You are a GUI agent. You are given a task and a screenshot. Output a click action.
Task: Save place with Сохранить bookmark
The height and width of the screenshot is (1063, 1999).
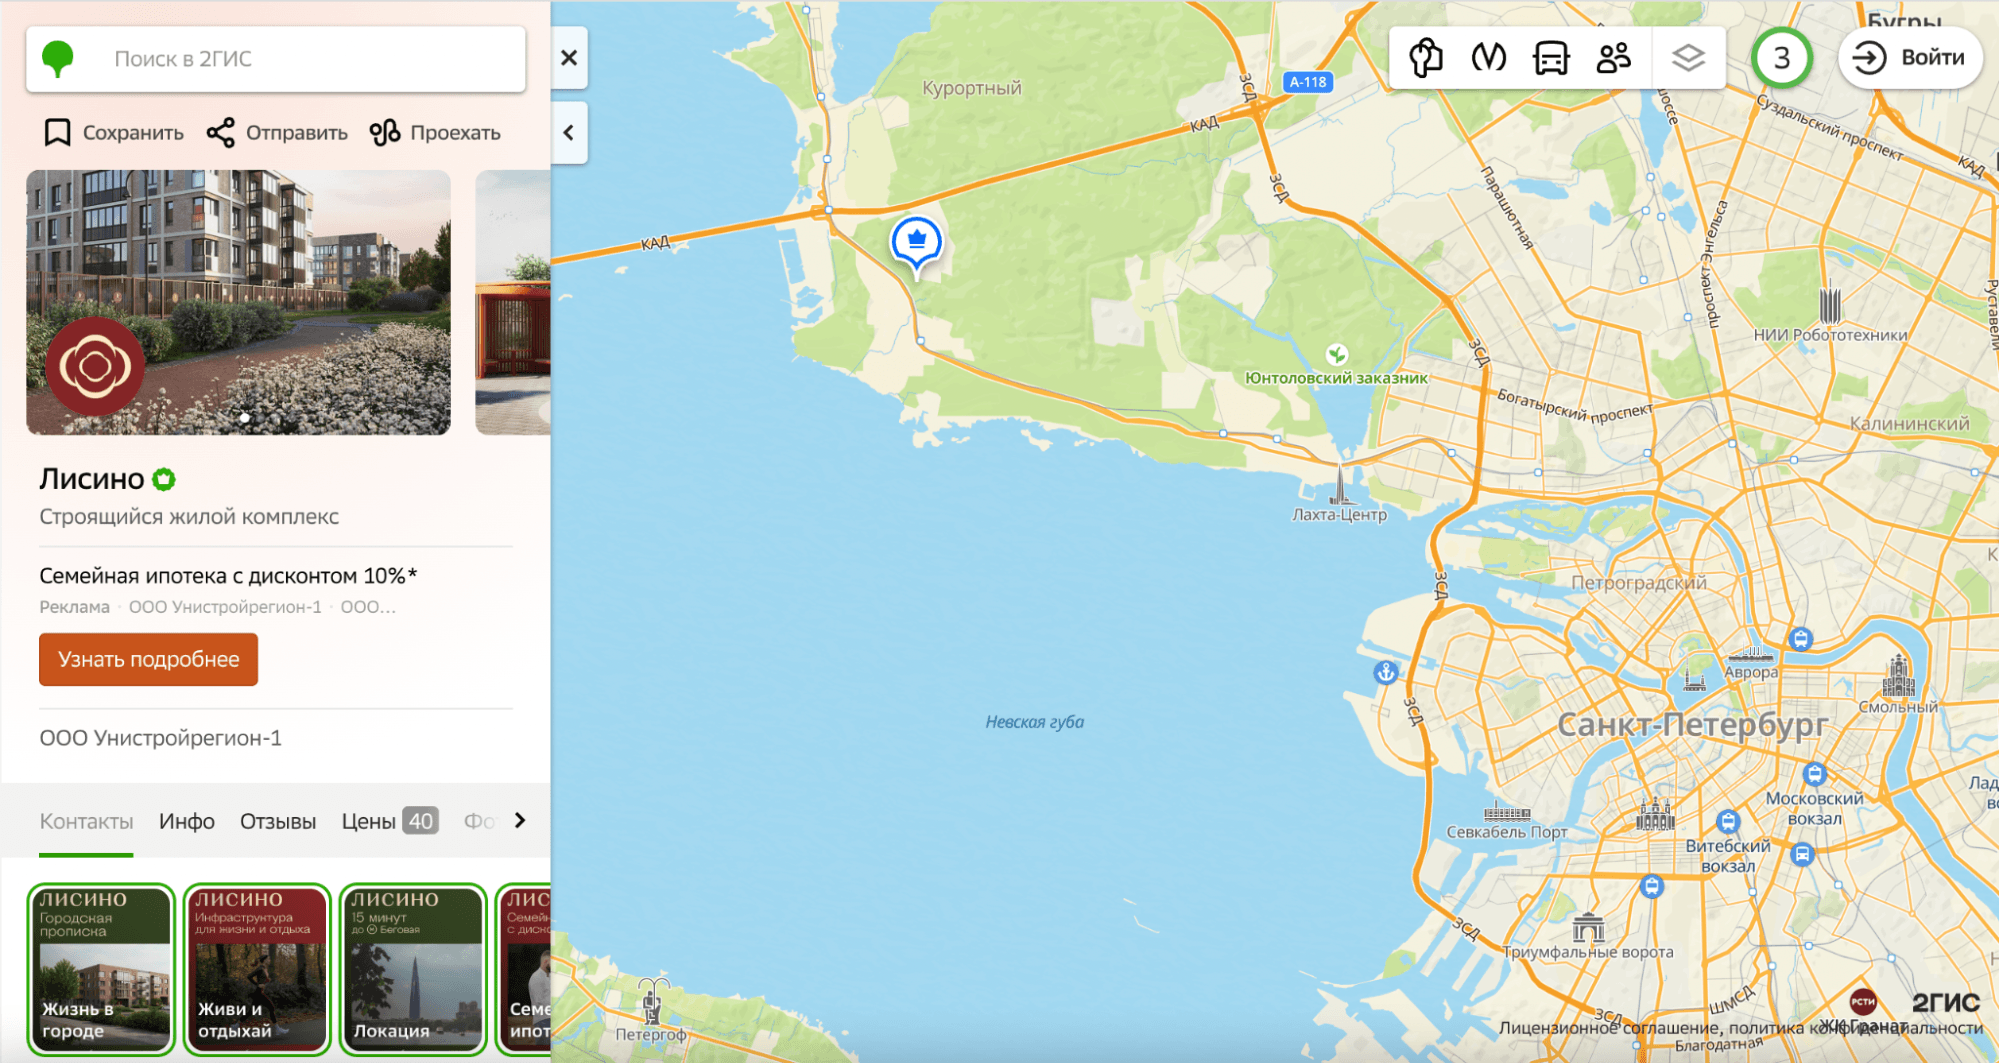pos(114,132)
